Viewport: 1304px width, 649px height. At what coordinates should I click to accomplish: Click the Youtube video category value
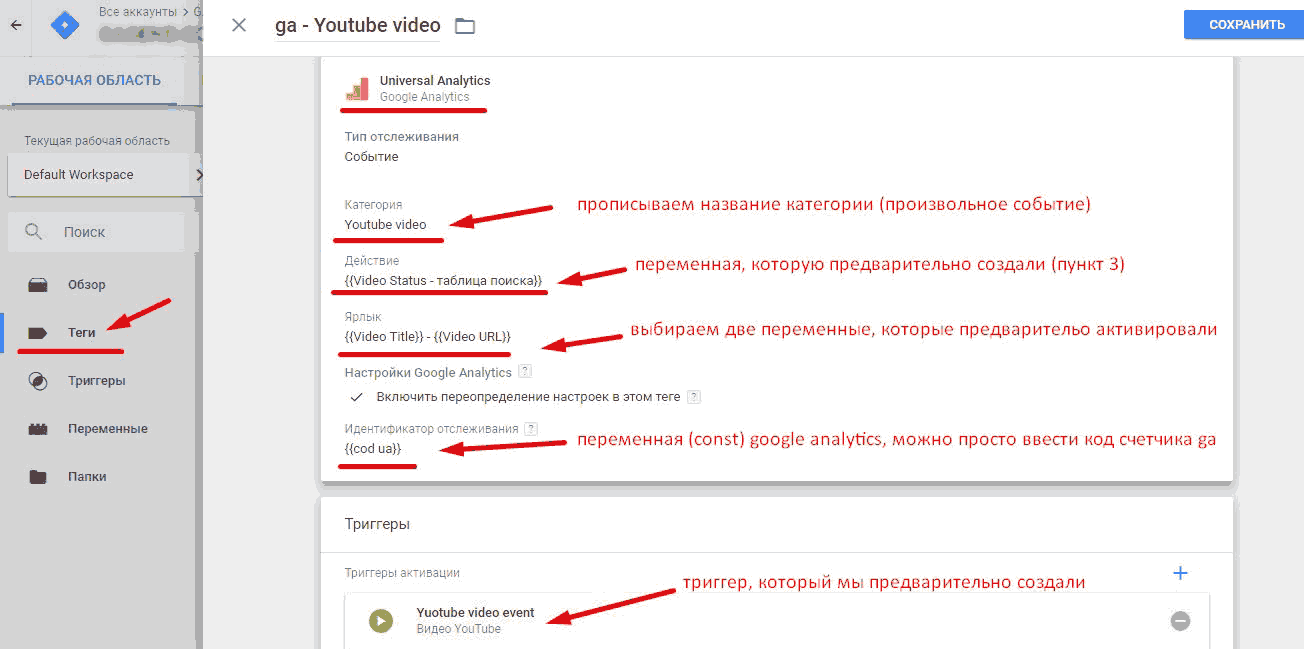pos(385,225)
